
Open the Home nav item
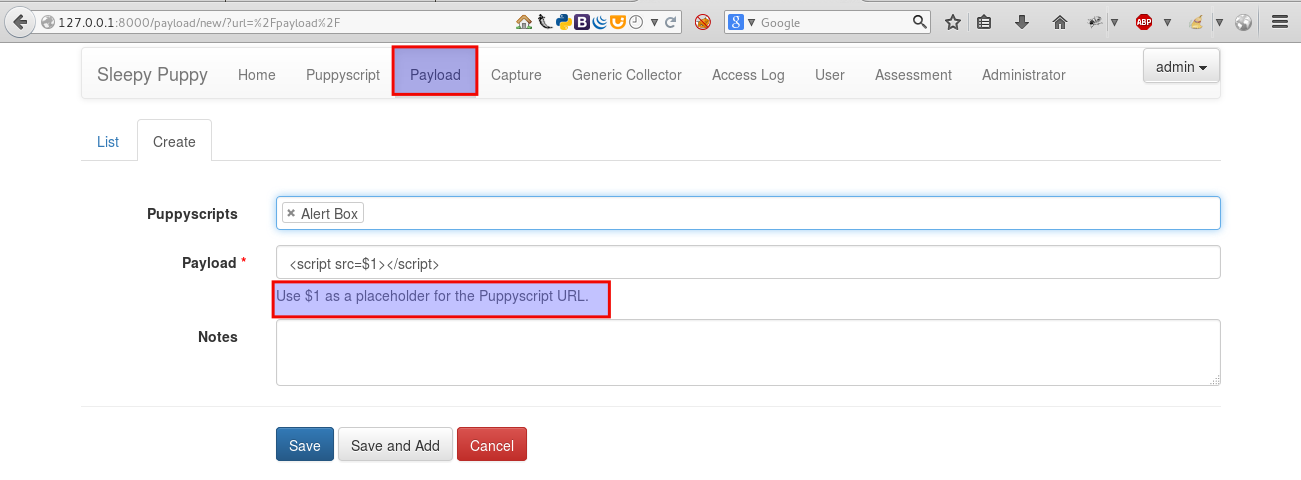click(257, 74)
